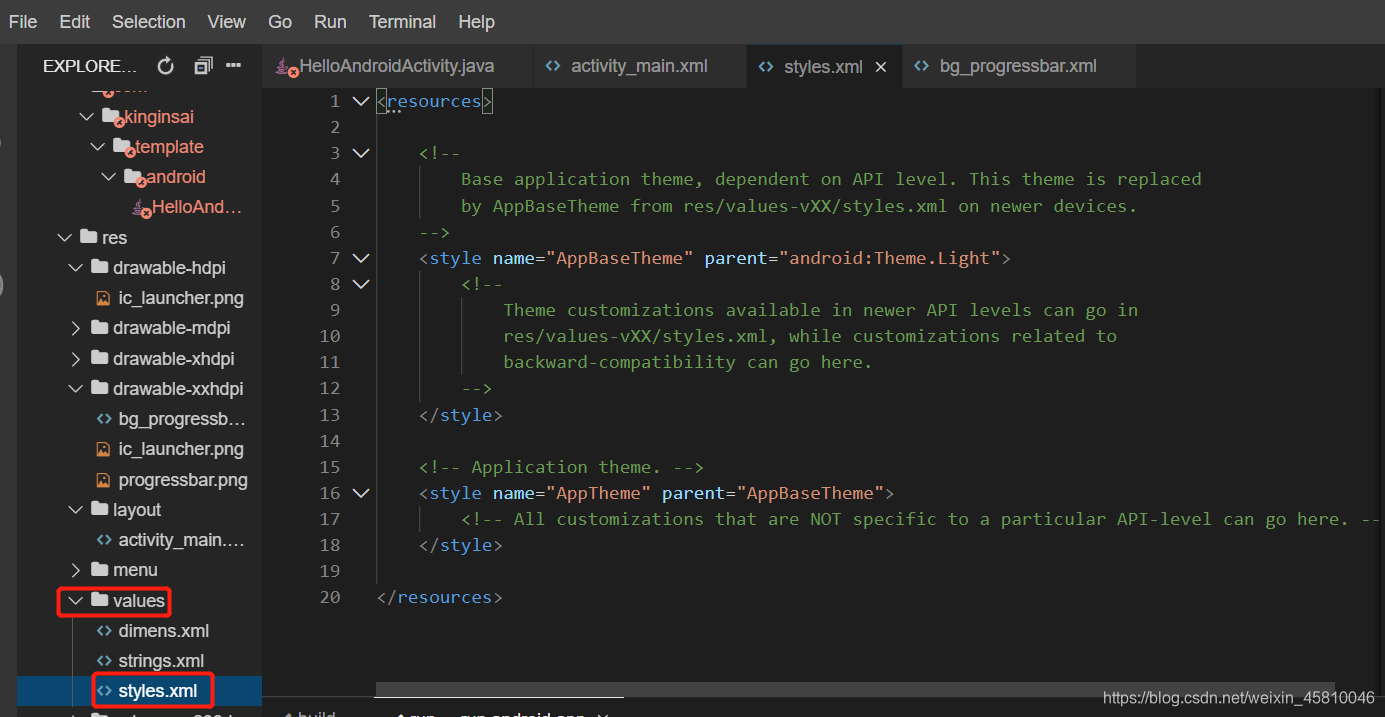Open the Terminal menu
Screen dimensions: 1385x717
click(402, 21)
